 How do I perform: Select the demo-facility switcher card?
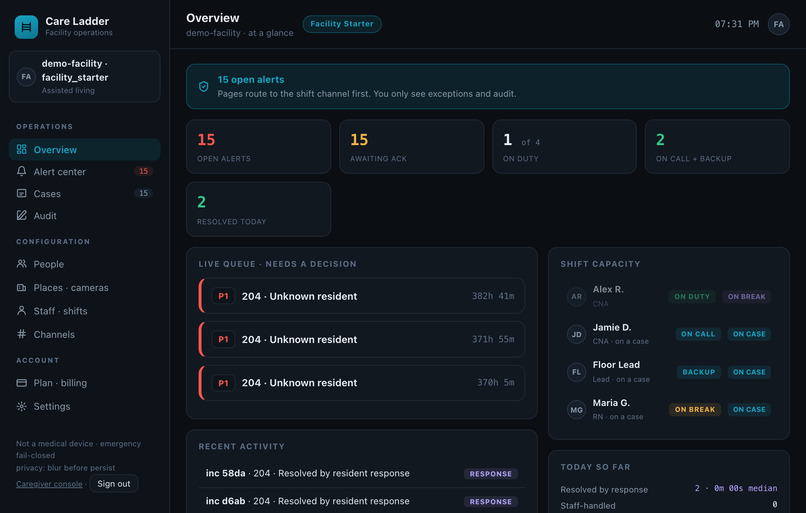tap(85, 77)
